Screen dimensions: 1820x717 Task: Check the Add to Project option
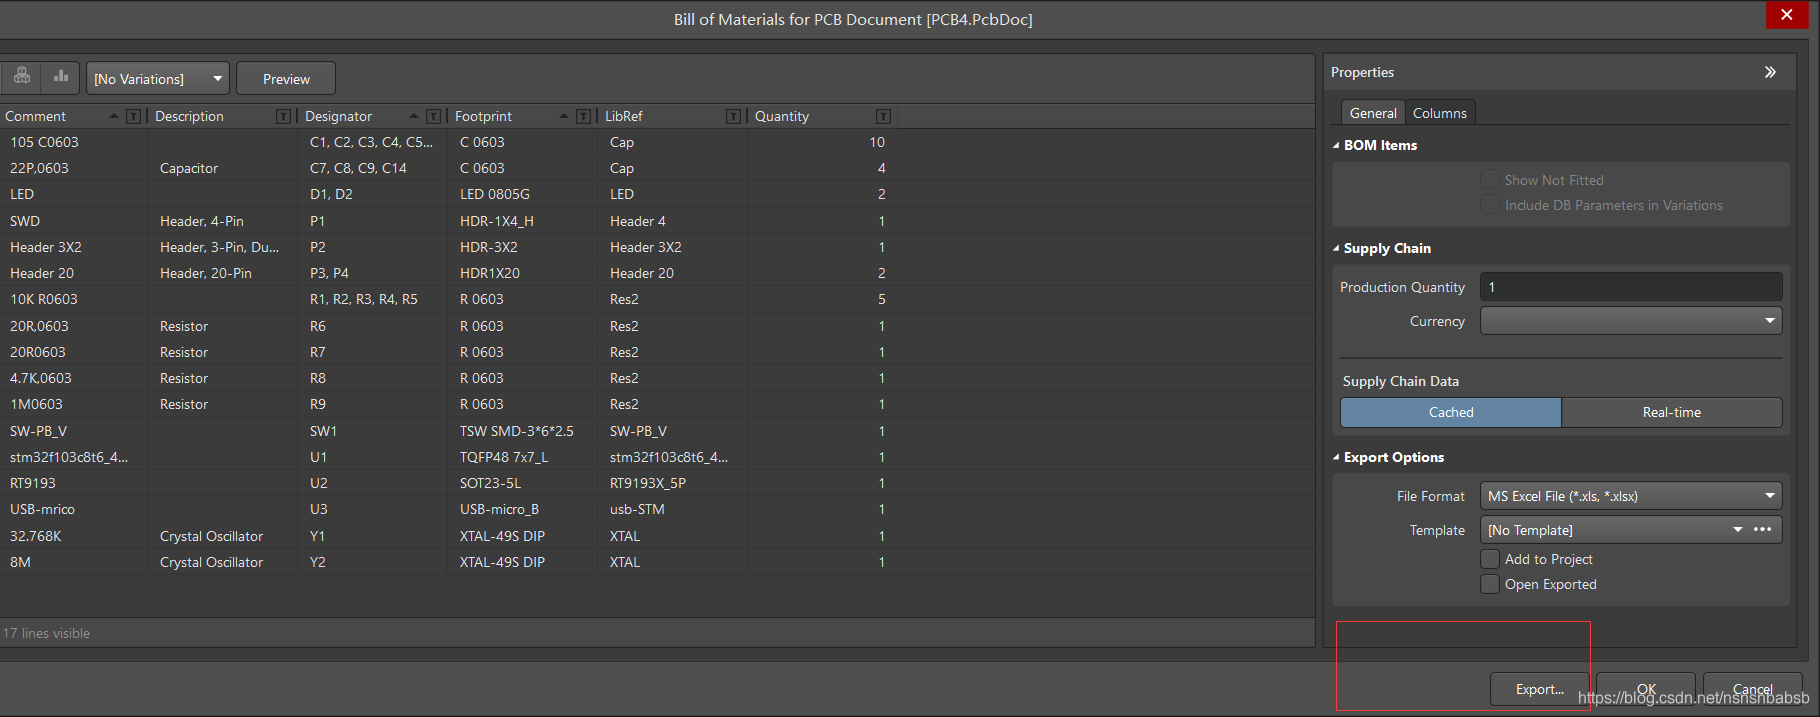pyautogui.click(x=1490, y=559)
